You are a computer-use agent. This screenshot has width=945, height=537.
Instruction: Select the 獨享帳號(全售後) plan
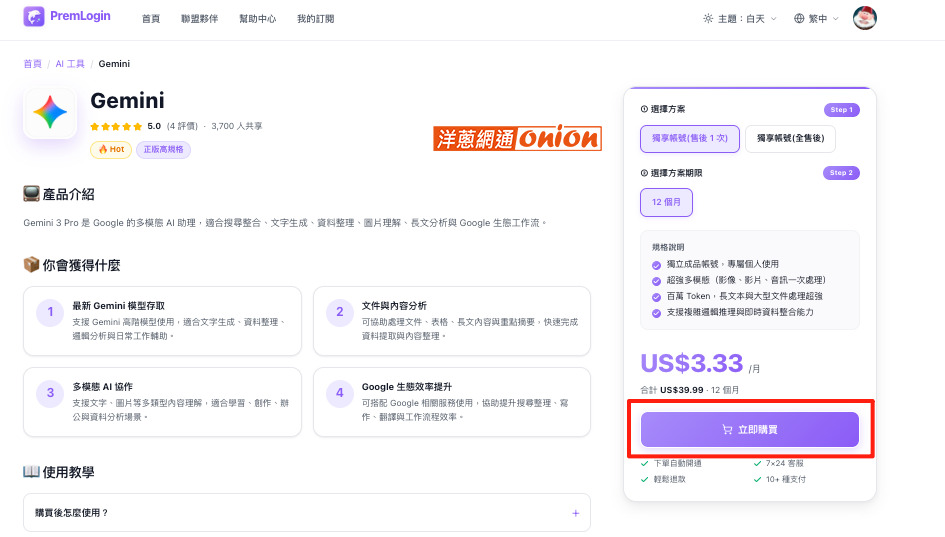[790, 139]
